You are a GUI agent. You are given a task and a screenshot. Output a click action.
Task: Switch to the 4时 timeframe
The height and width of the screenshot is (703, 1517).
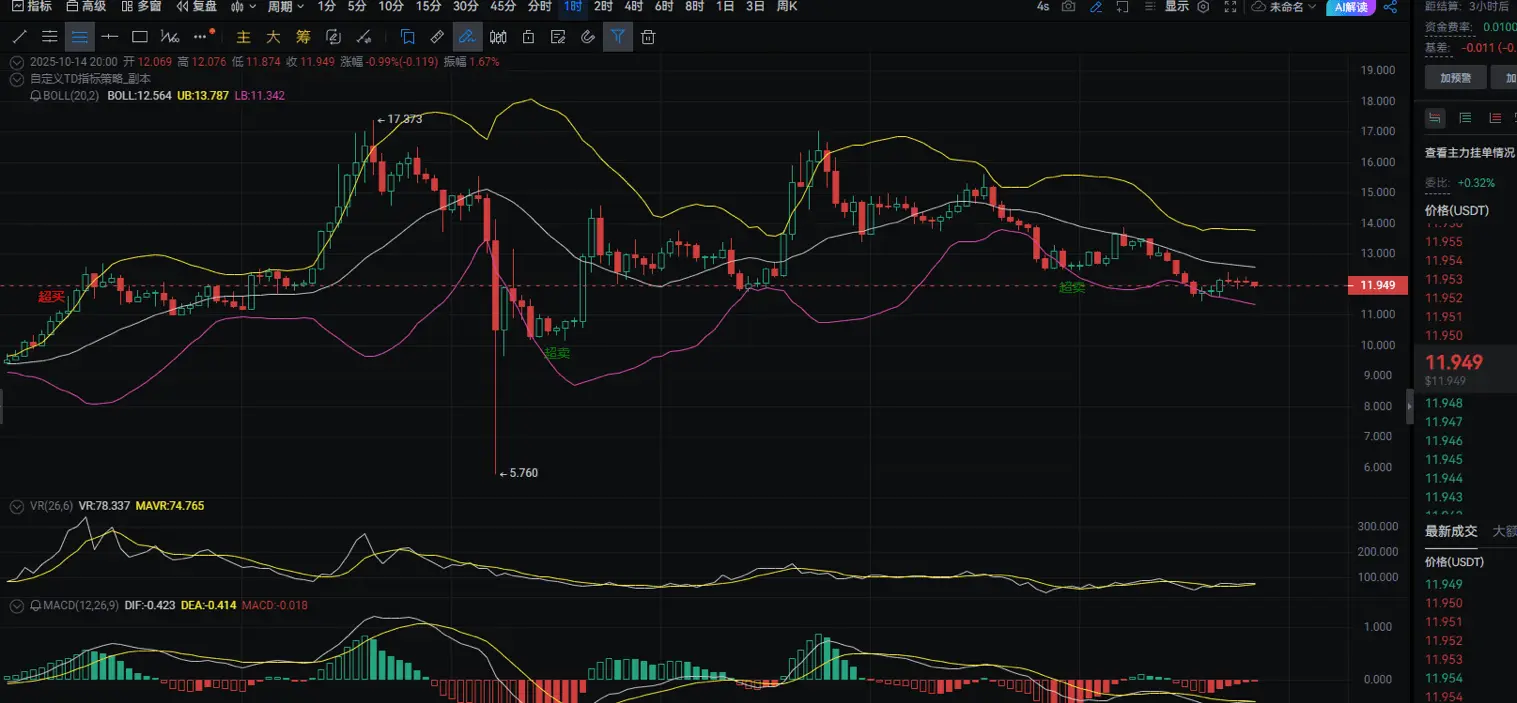tap(633, 7)
